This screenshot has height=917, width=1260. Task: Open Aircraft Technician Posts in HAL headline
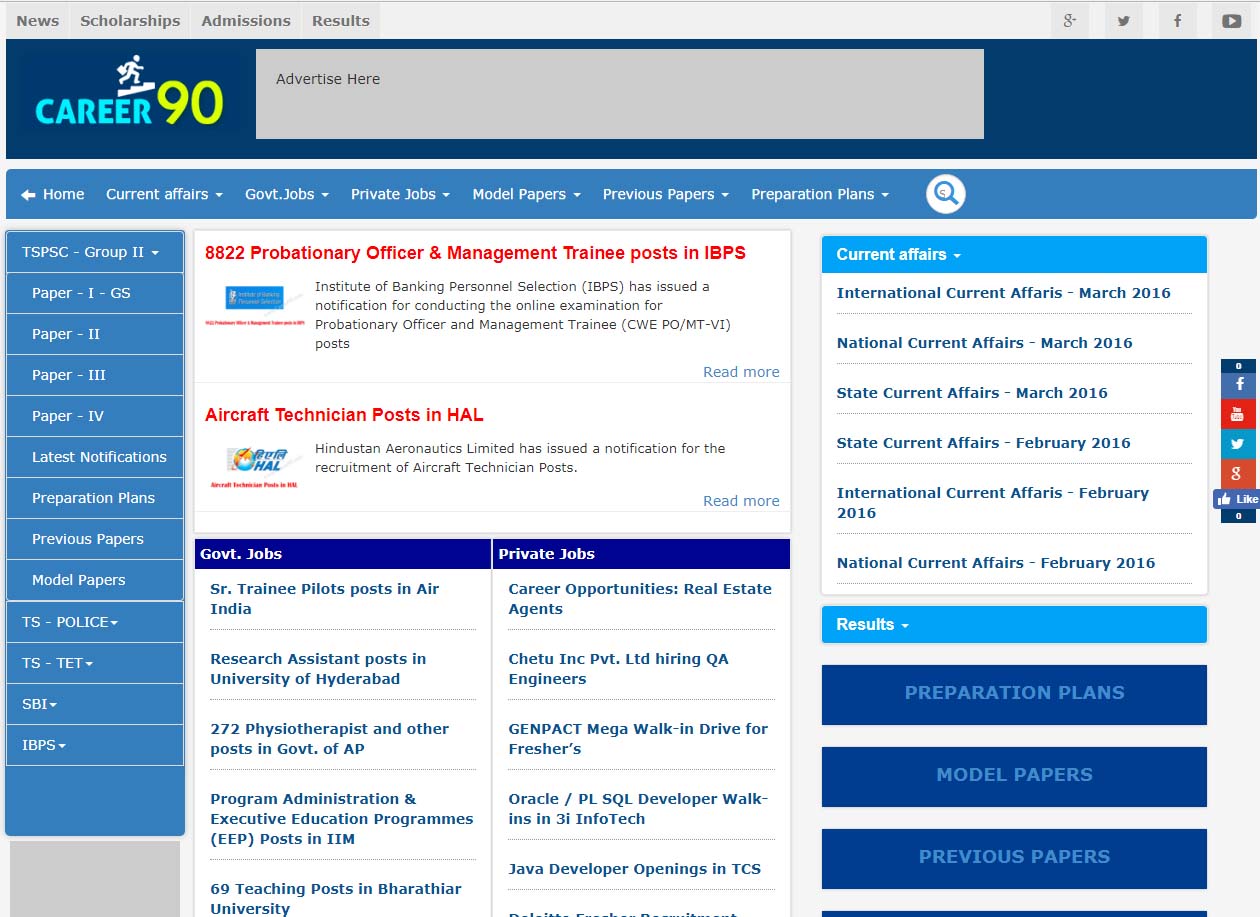point(344,415)
